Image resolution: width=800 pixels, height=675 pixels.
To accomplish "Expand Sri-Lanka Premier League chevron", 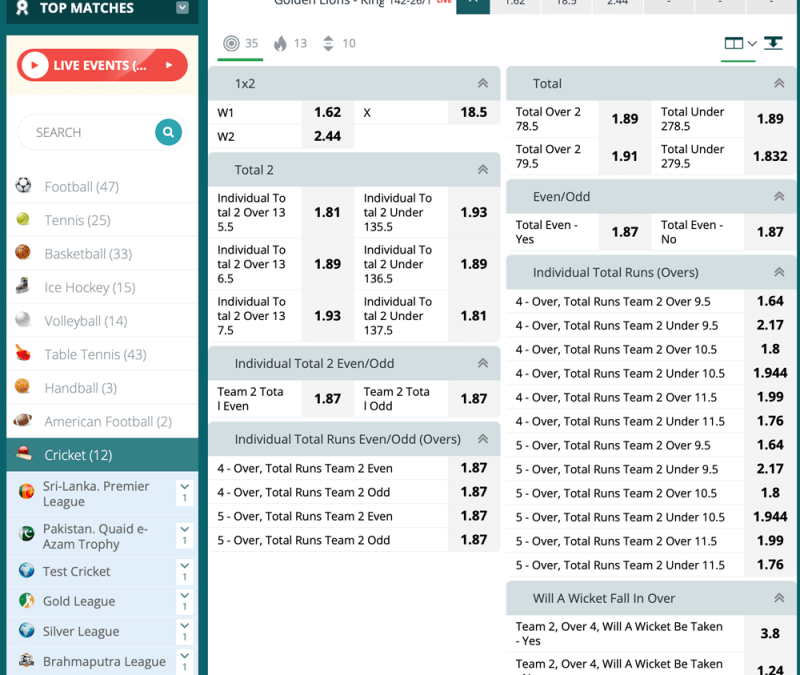I will [x=185, y=492].
